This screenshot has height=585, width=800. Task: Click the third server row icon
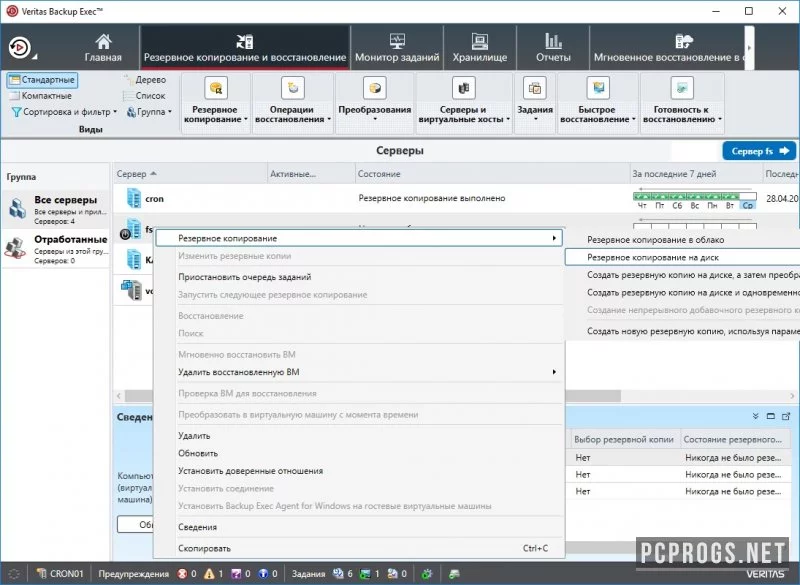pyautogui.click(x=134, y=259)
